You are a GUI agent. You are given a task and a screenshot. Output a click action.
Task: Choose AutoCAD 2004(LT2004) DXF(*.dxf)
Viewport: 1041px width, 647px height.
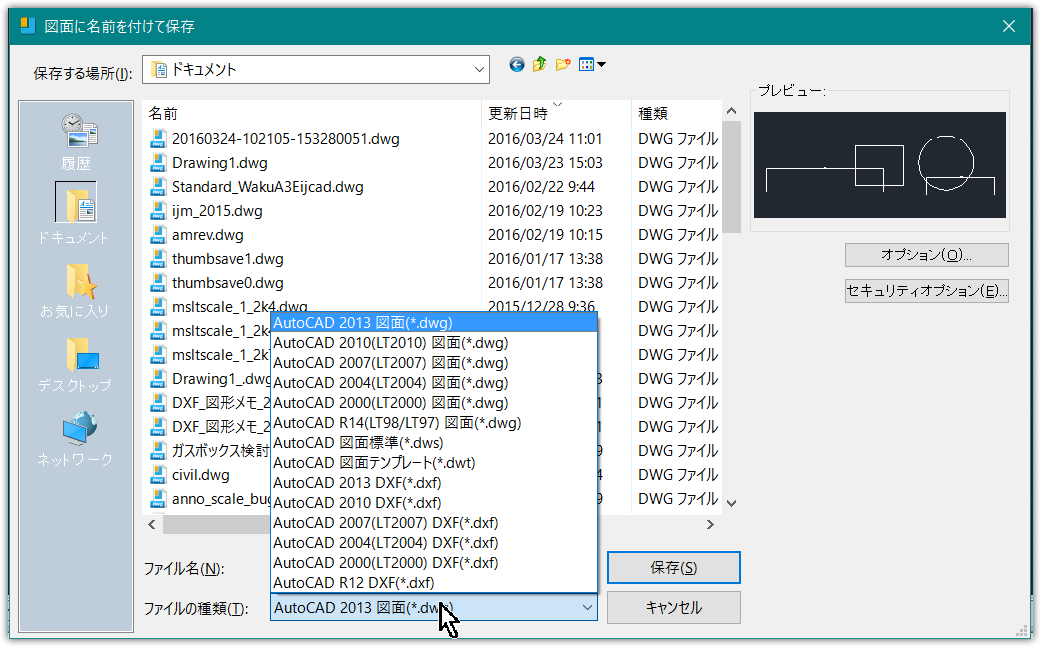click(434, 542)
